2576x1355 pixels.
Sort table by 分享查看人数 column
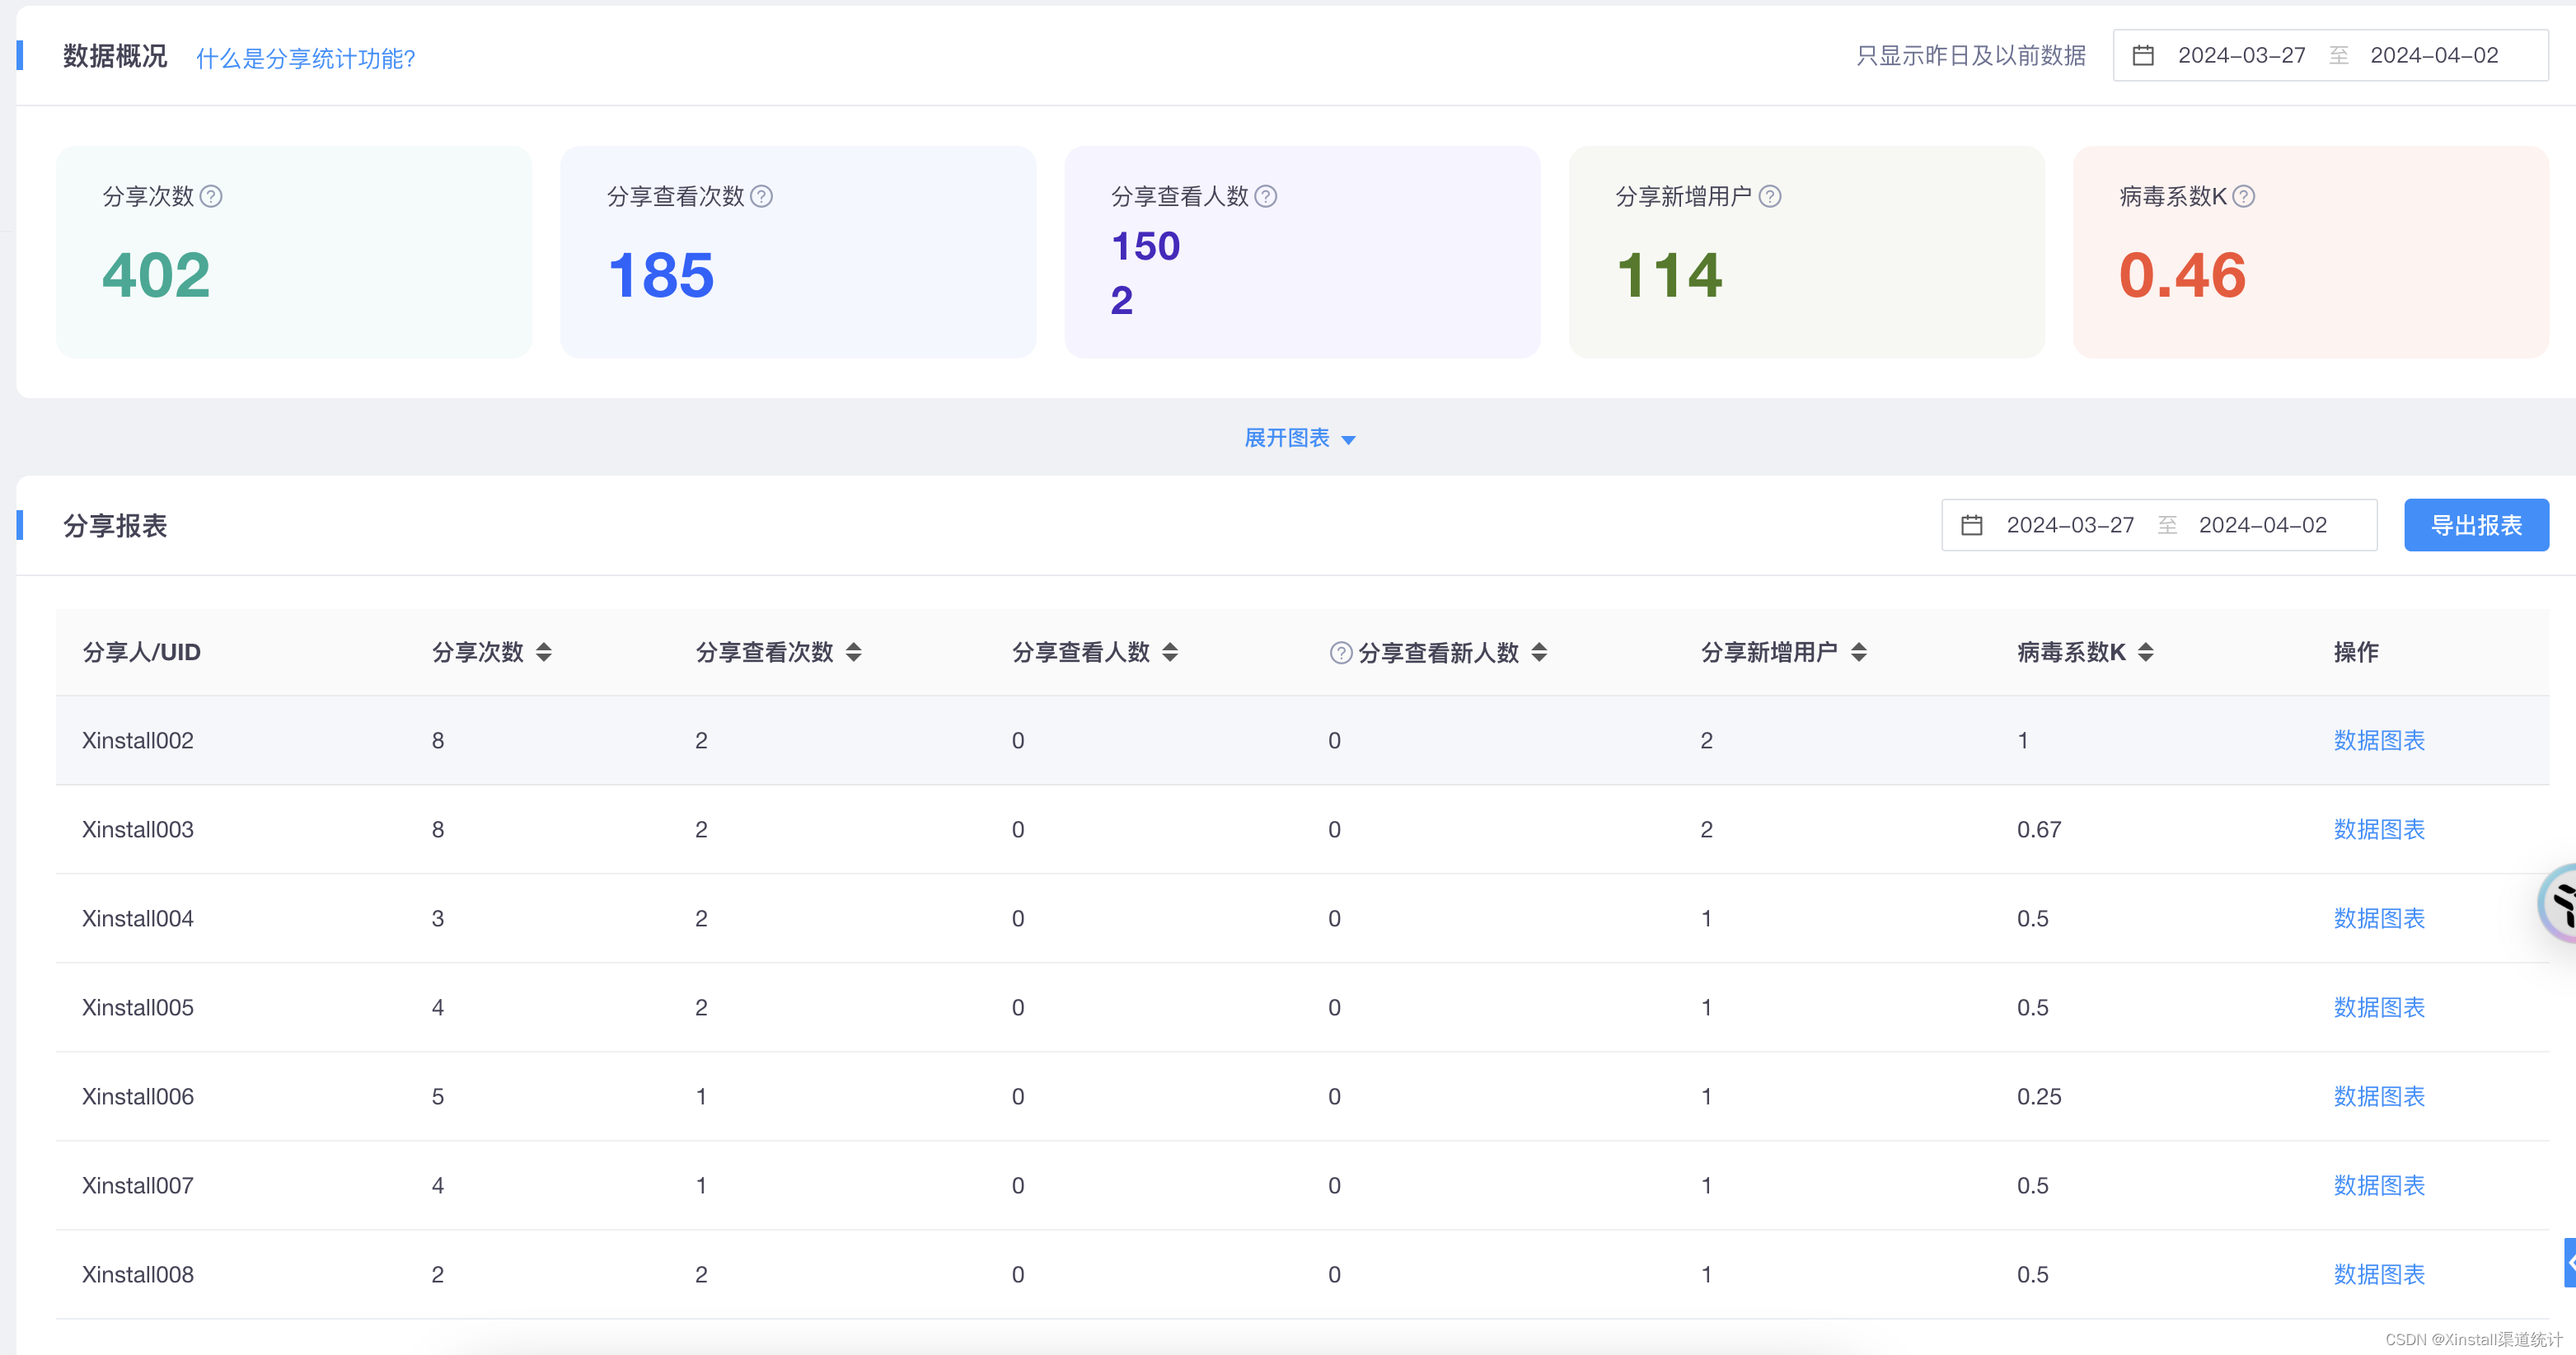pyautogui.click(x=1169, y=653)
